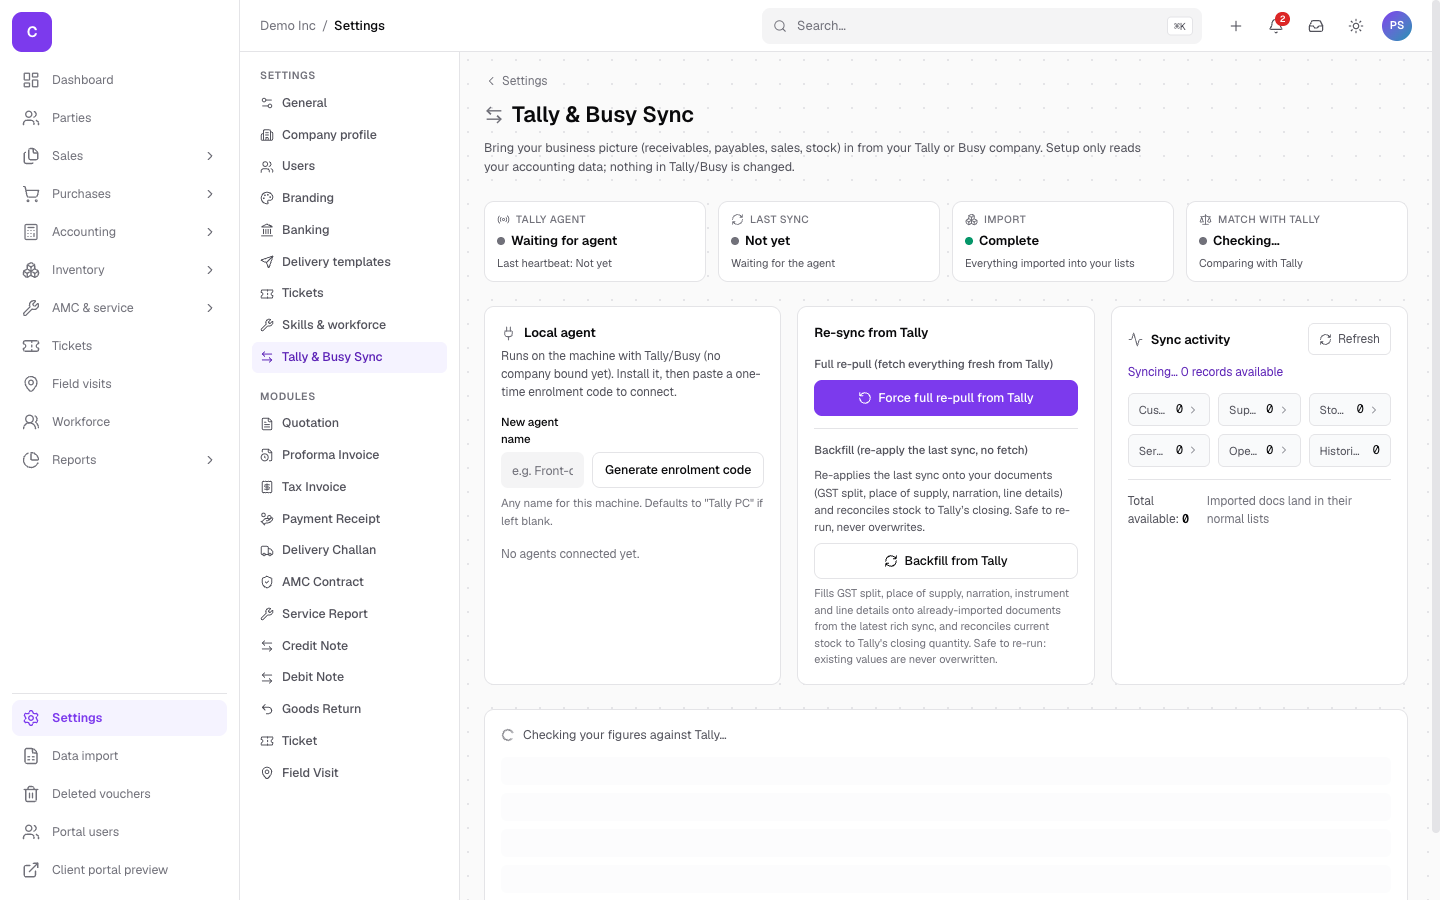Click the Demo Inc breadcrumb link
This screenshot has width=1440, height=900.
pos(288,26)
